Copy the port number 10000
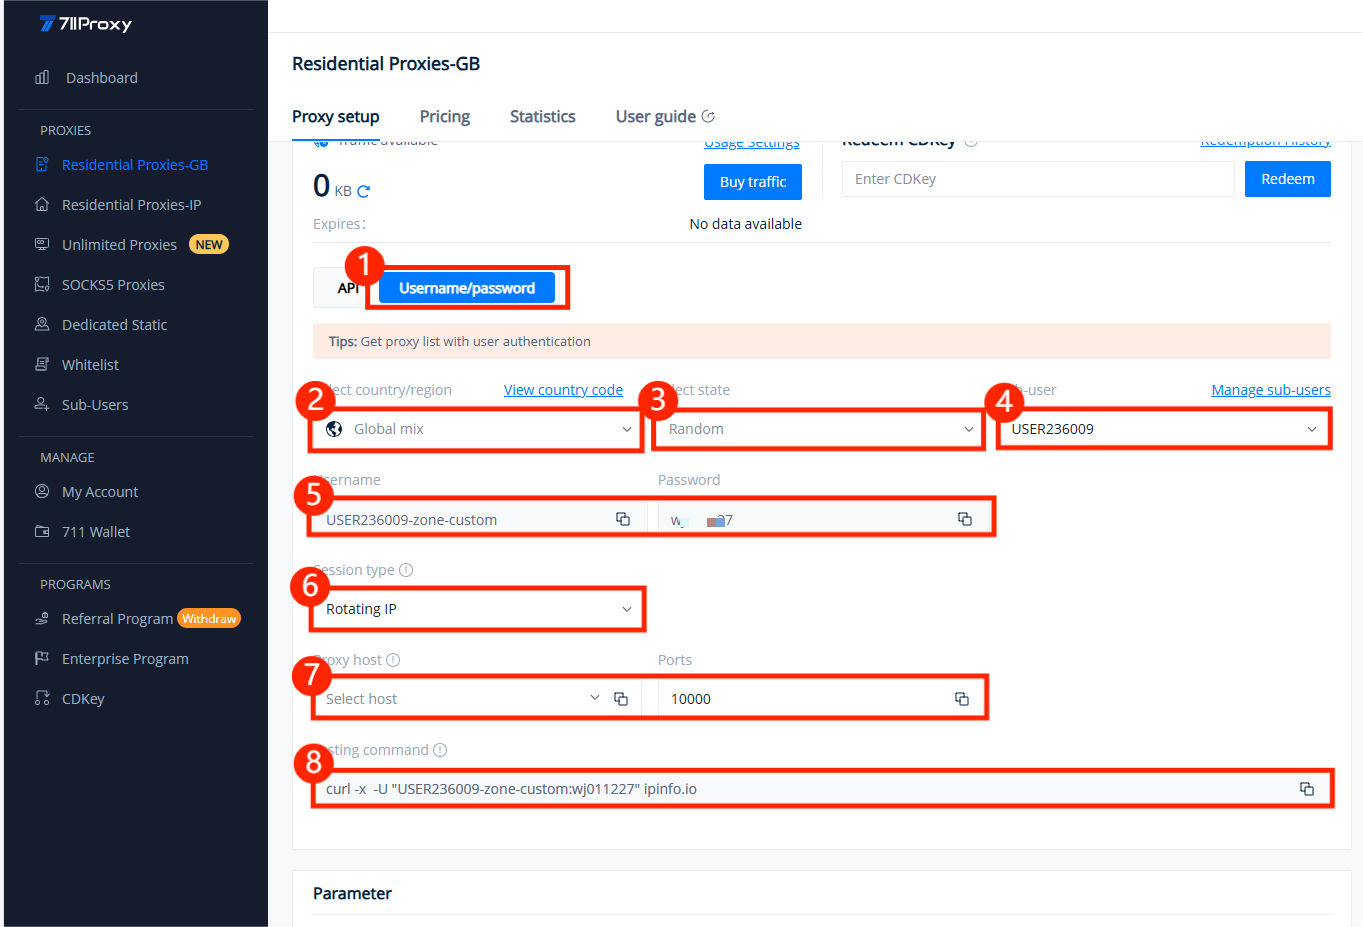Viewport: 1363px width, 927px height. tap(962, 699)
